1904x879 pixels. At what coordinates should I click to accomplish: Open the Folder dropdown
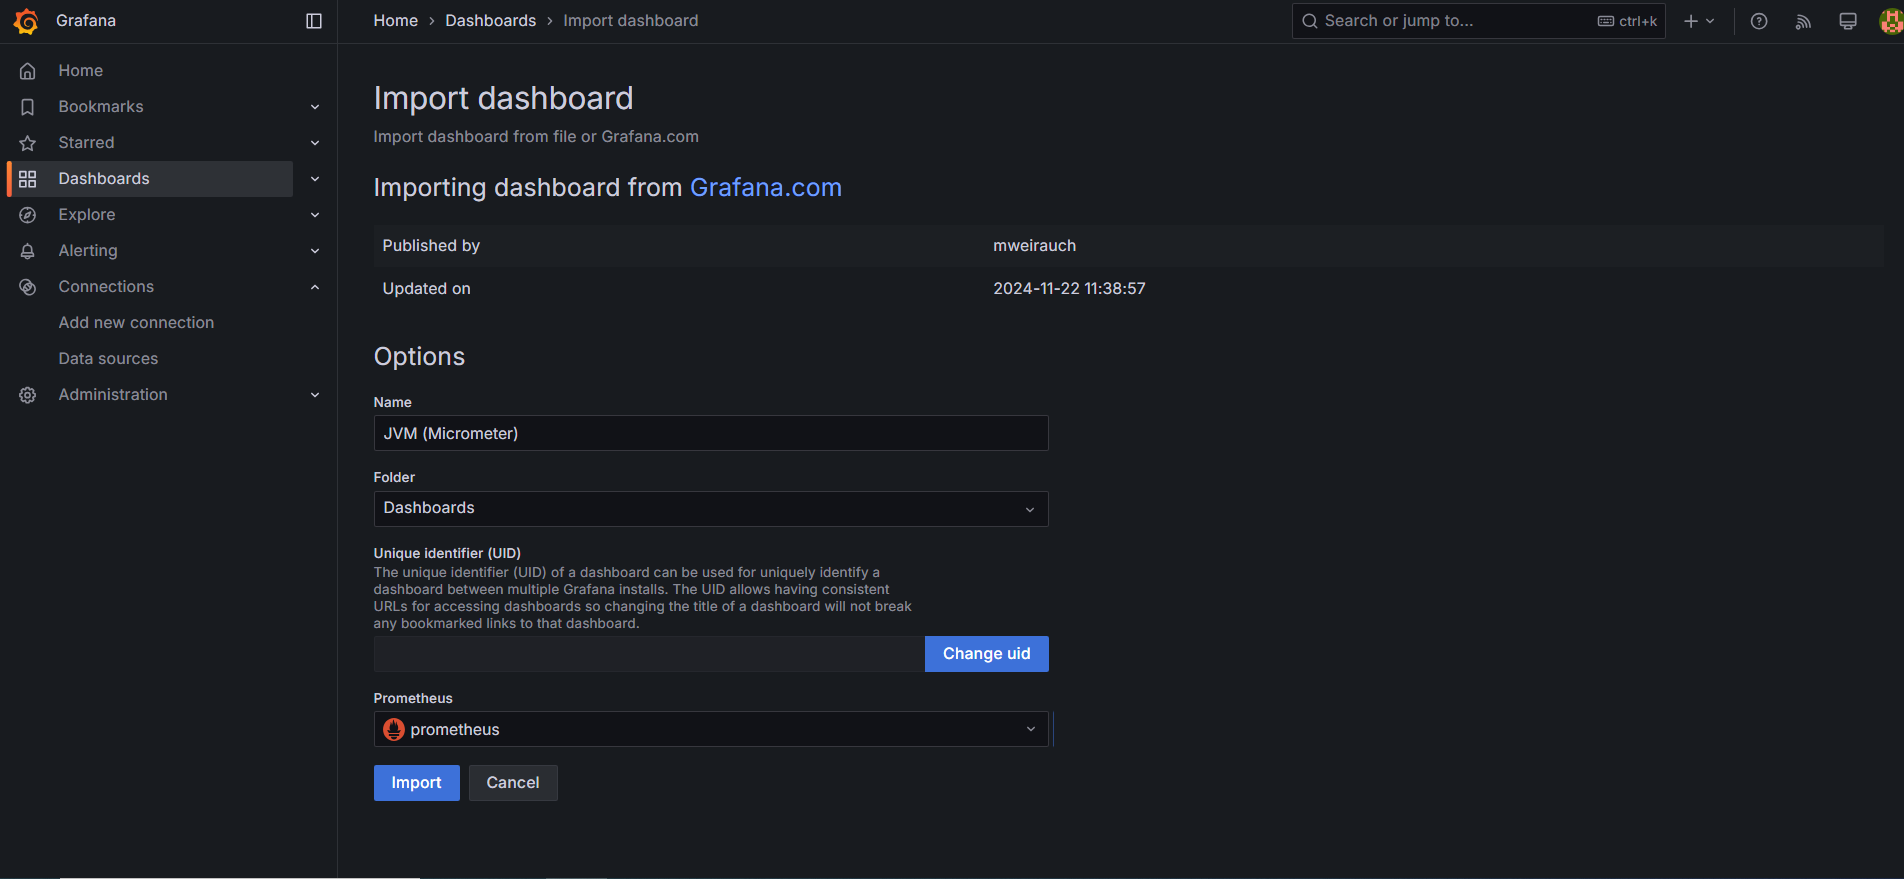(711, 509)
